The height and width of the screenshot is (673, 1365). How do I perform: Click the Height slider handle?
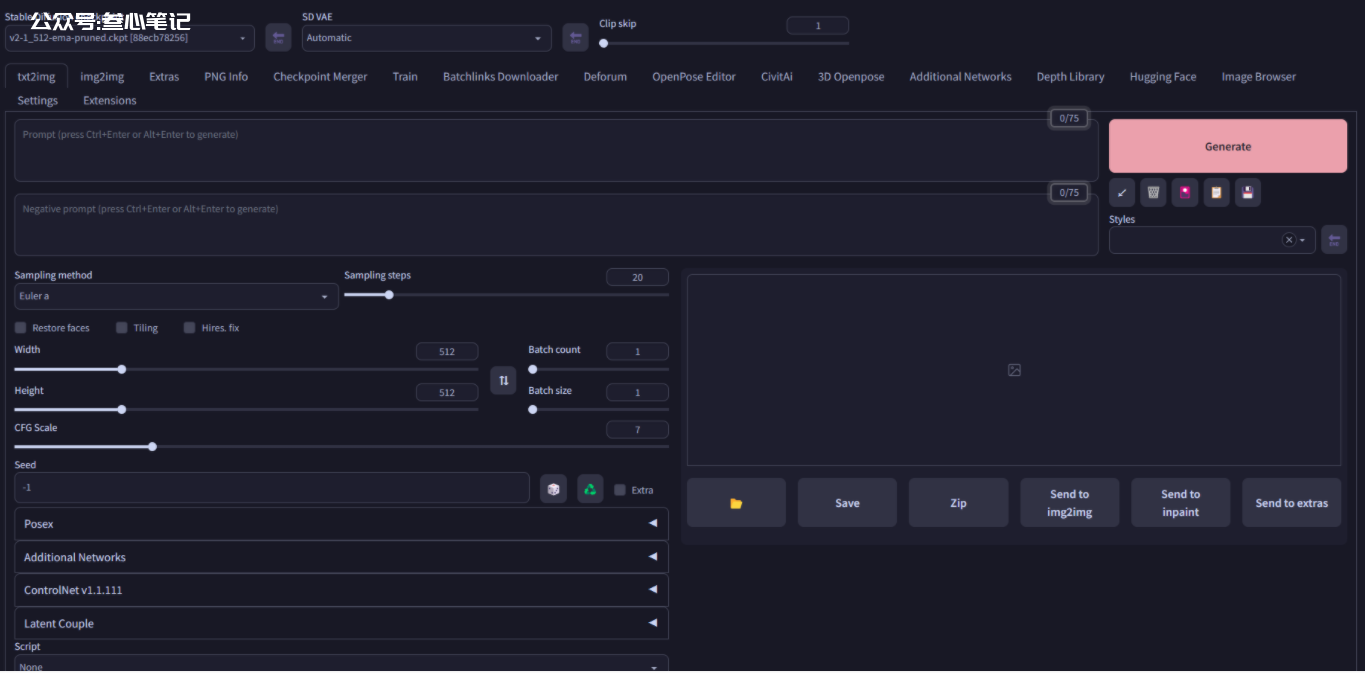(122, 409)
